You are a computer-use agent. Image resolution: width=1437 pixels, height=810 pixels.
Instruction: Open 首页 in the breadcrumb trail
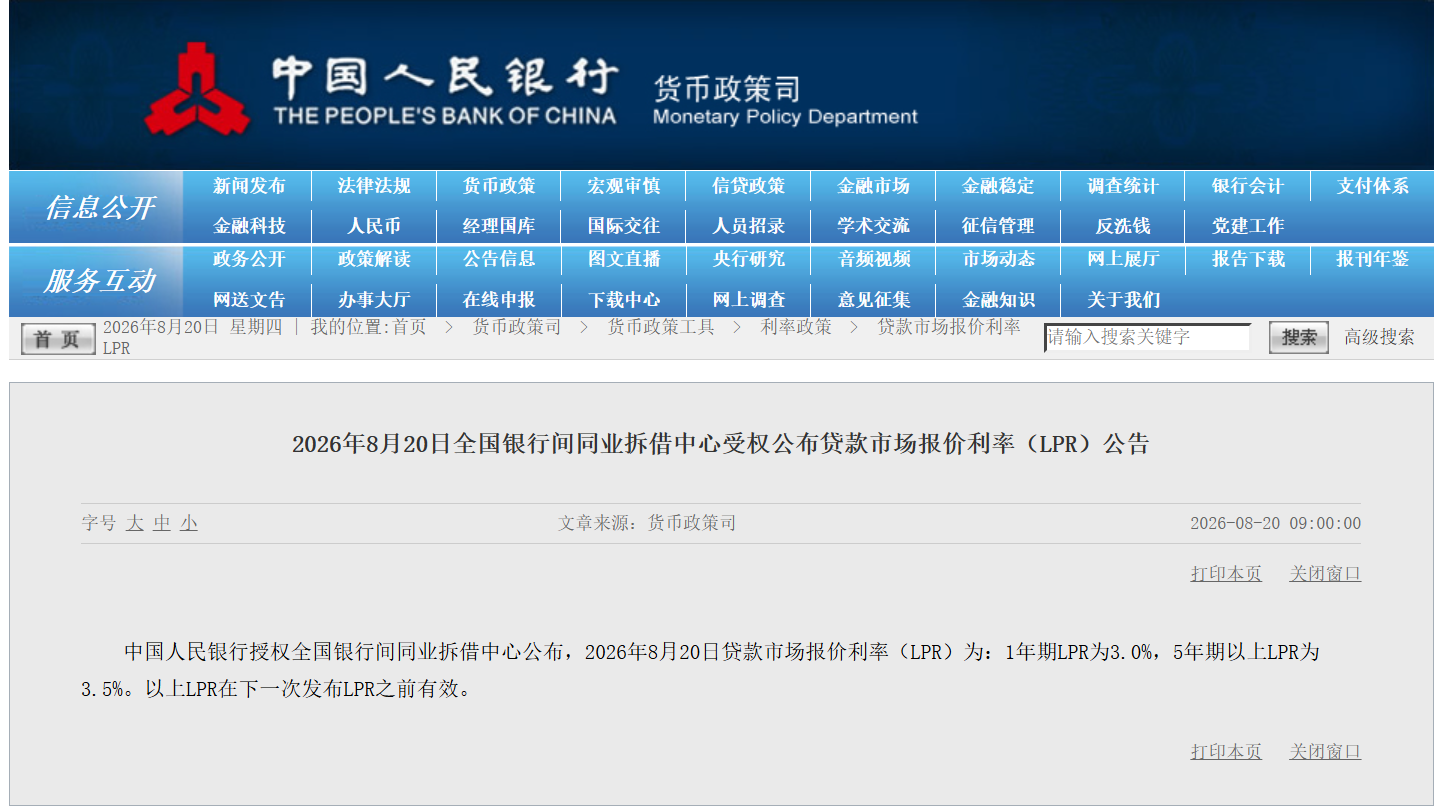coord(409,327)
